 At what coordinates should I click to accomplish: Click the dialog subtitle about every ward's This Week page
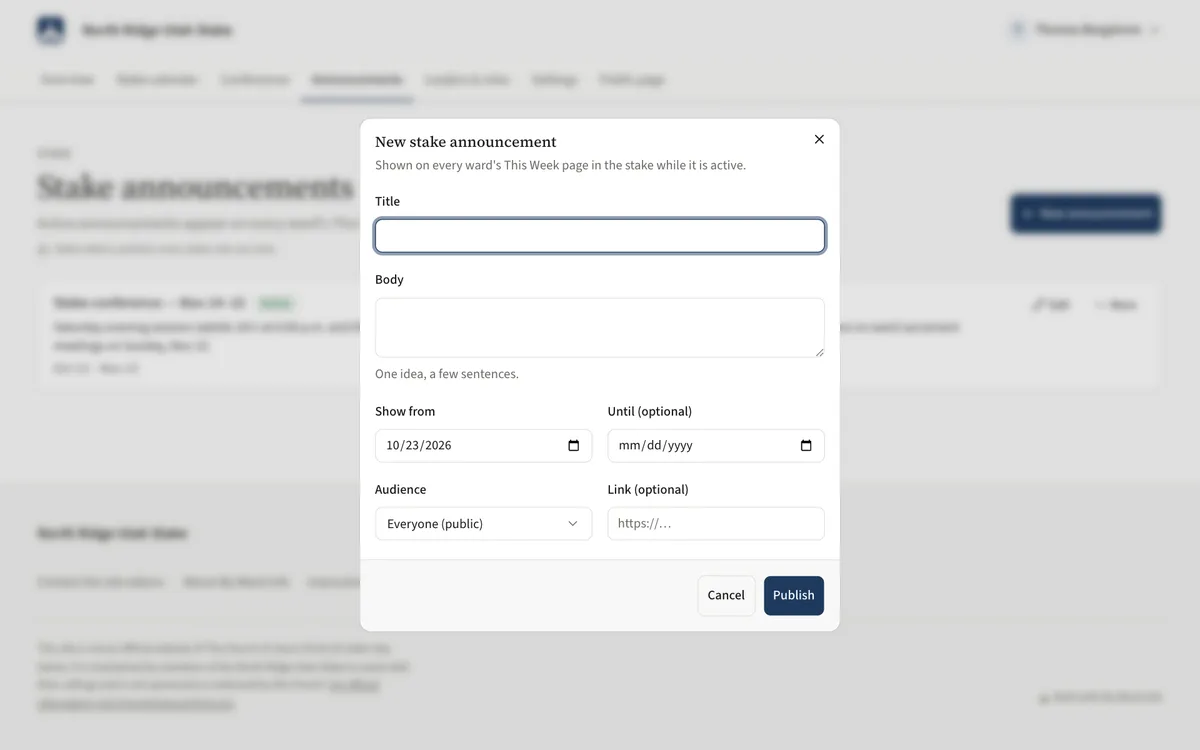tap(560, 165)
